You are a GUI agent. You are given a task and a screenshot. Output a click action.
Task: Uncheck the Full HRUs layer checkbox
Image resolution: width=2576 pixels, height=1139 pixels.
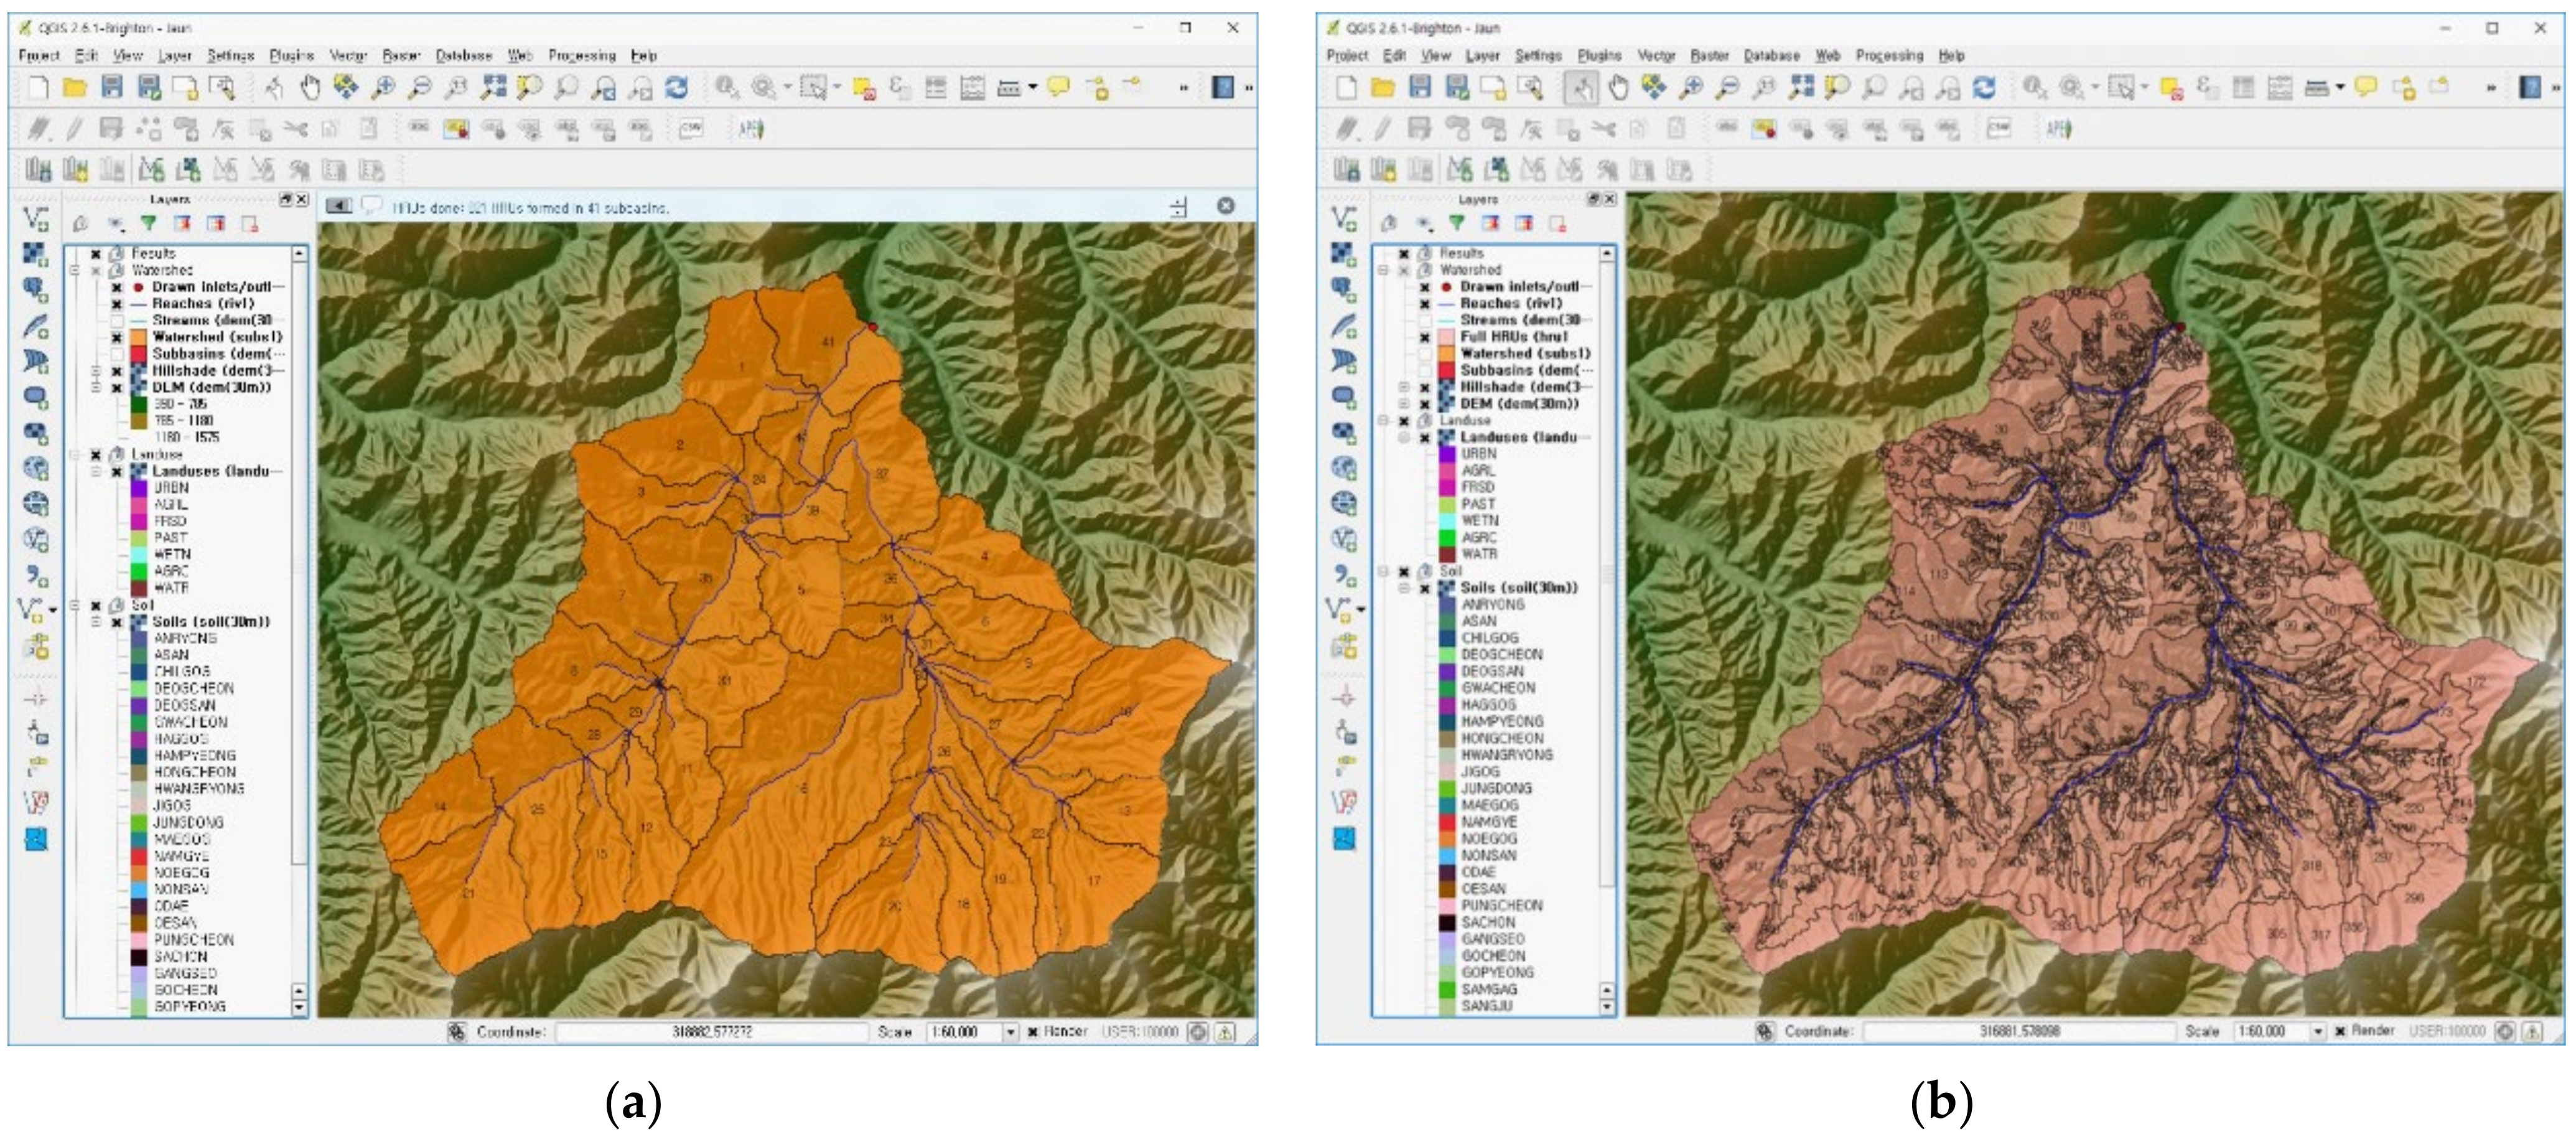[1425, 337]
